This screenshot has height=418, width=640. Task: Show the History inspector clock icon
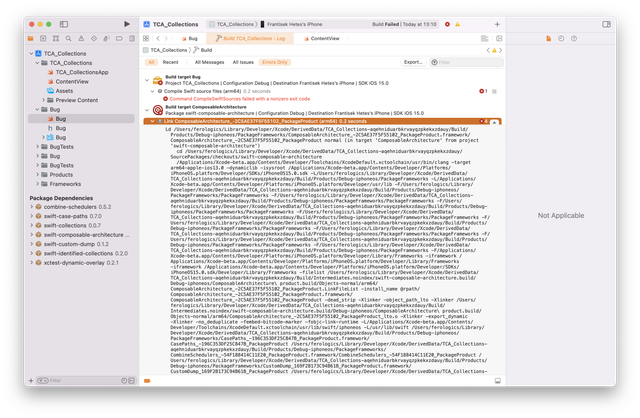pos(561,38)
